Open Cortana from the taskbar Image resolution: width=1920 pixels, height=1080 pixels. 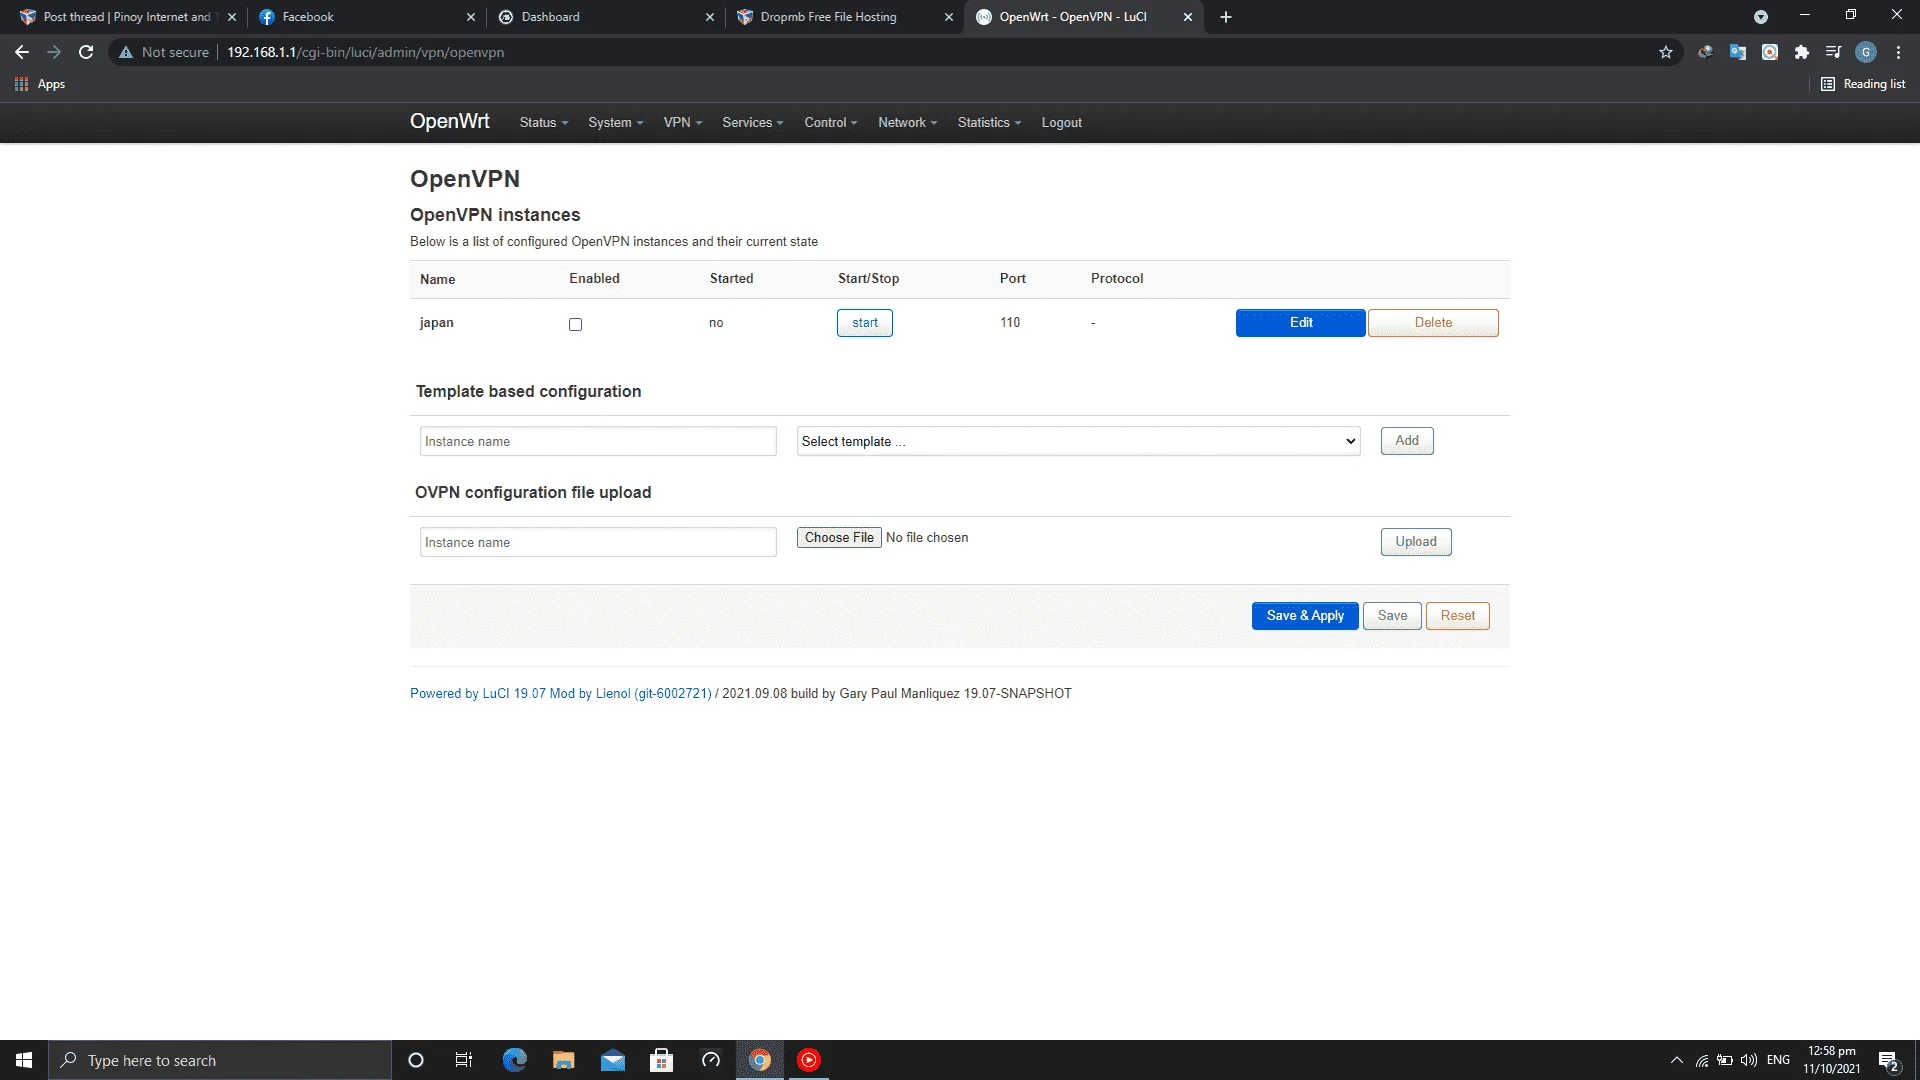coord(416,1060)
